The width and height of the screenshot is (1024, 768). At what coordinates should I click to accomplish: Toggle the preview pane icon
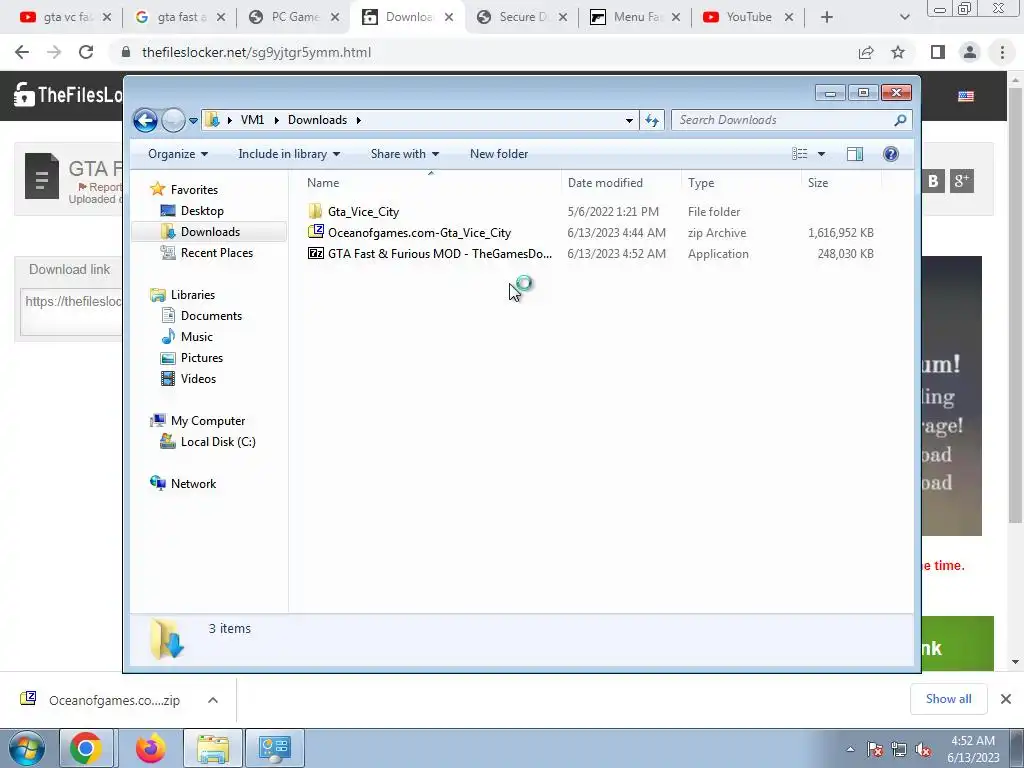click(x=855, y=154)
